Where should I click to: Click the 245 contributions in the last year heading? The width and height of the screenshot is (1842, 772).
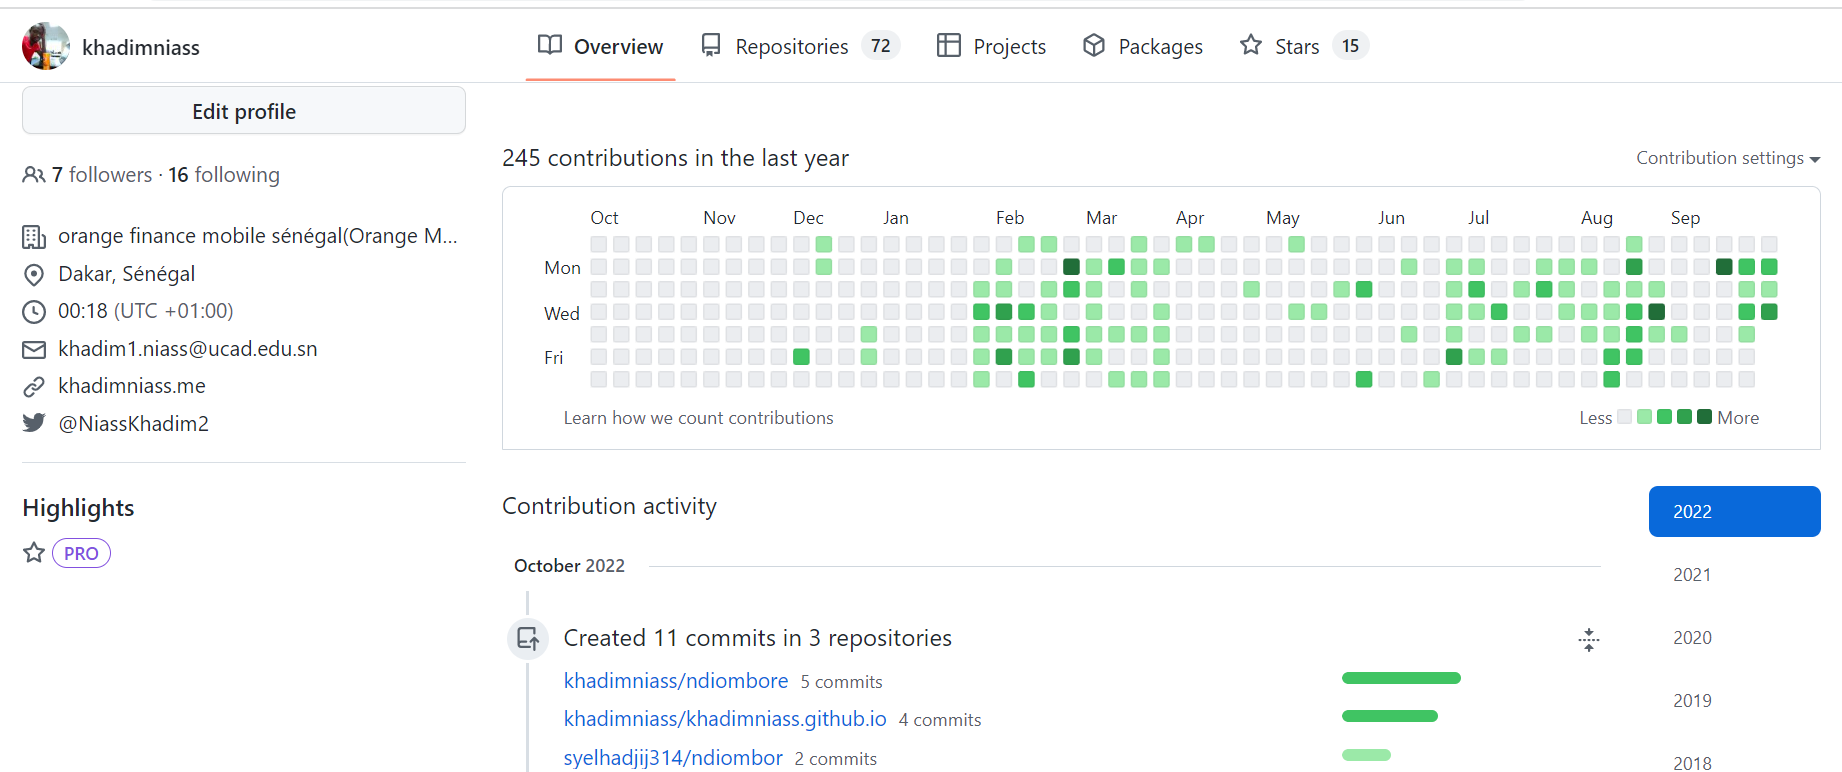(675, 158)
